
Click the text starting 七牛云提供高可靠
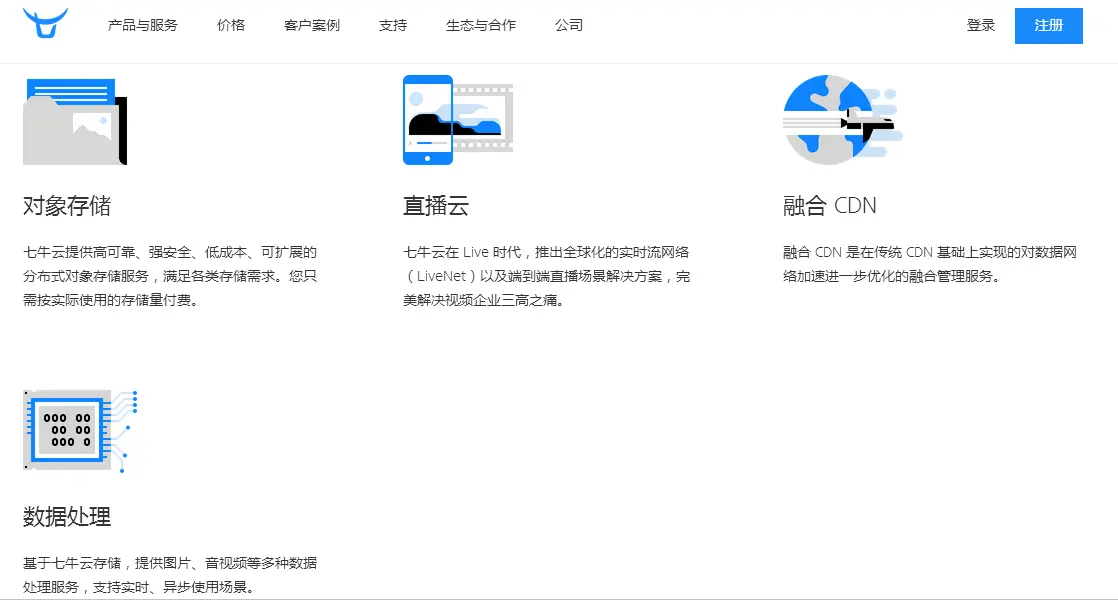170,276
